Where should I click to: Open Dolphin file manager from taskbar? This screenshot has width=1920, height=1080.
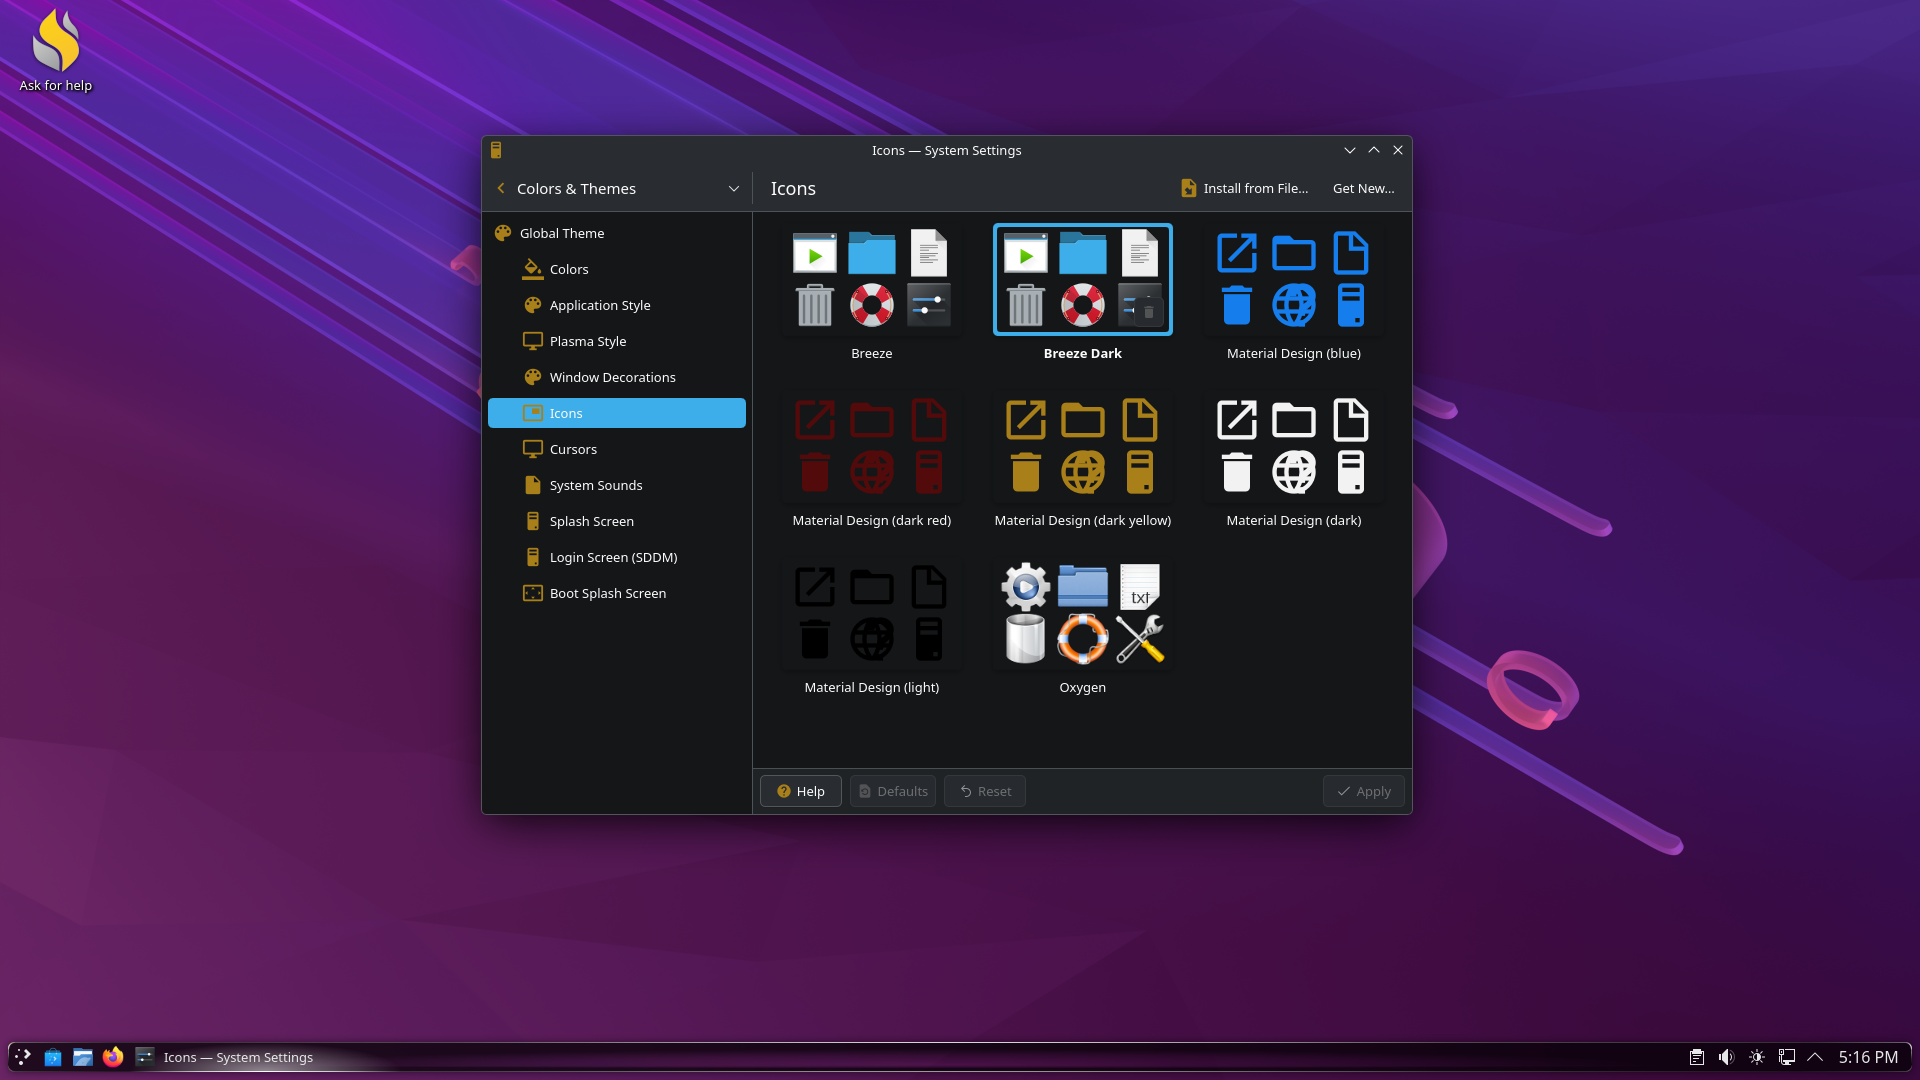click(x=83, y=1057)
